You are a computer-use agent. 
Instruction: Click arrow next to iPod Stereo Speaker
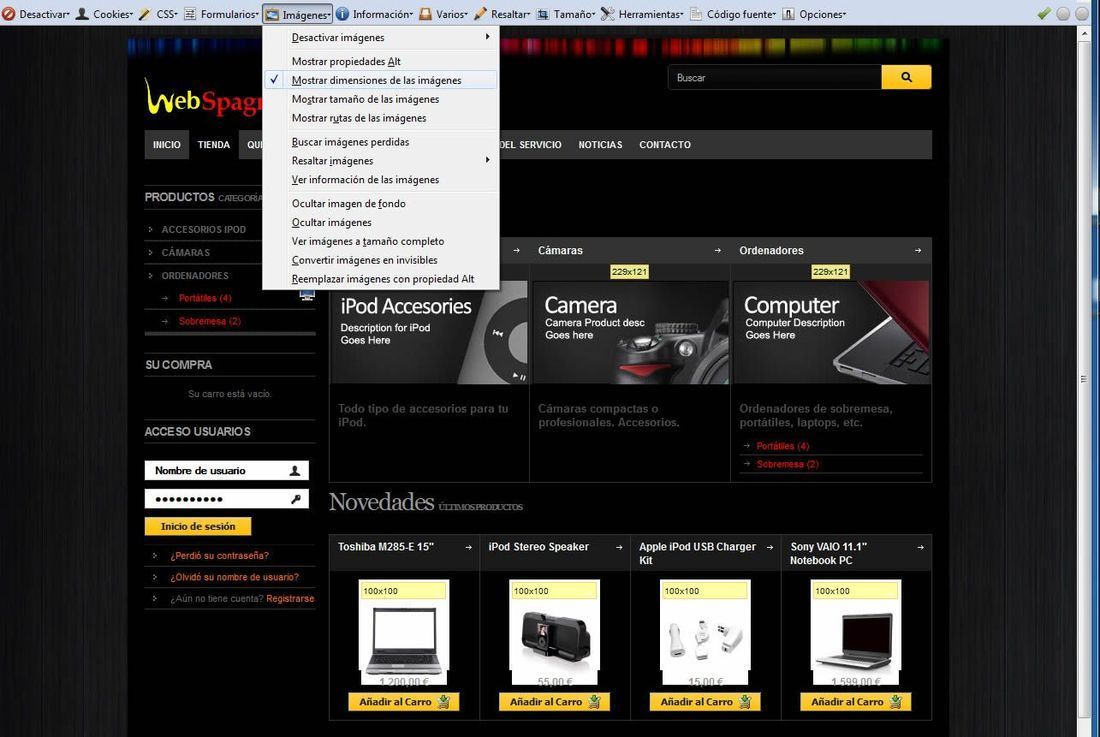click(x=619, y=548)
